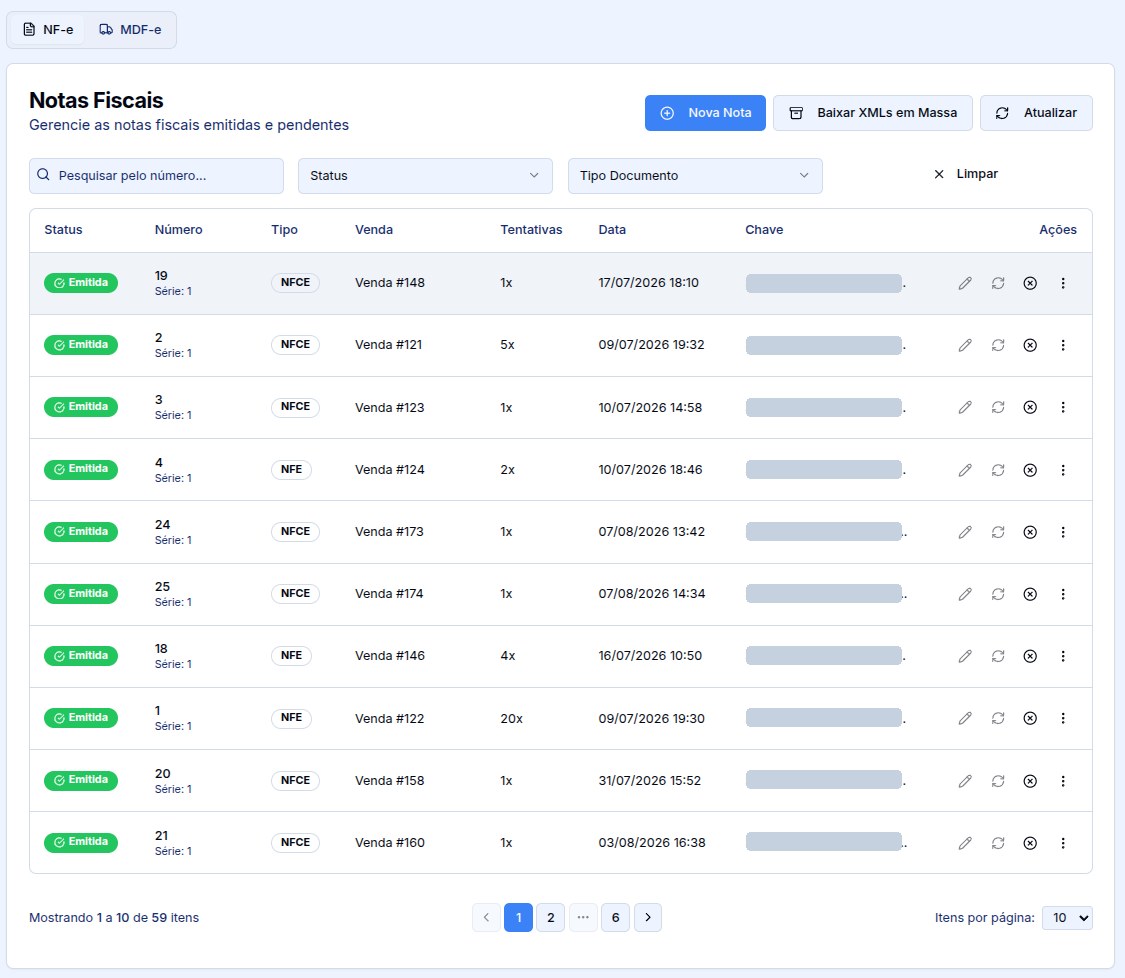Viewport: 1125px width, 978px height.
Task: Refresh icon in Venda #121 row
Action: 998,345
